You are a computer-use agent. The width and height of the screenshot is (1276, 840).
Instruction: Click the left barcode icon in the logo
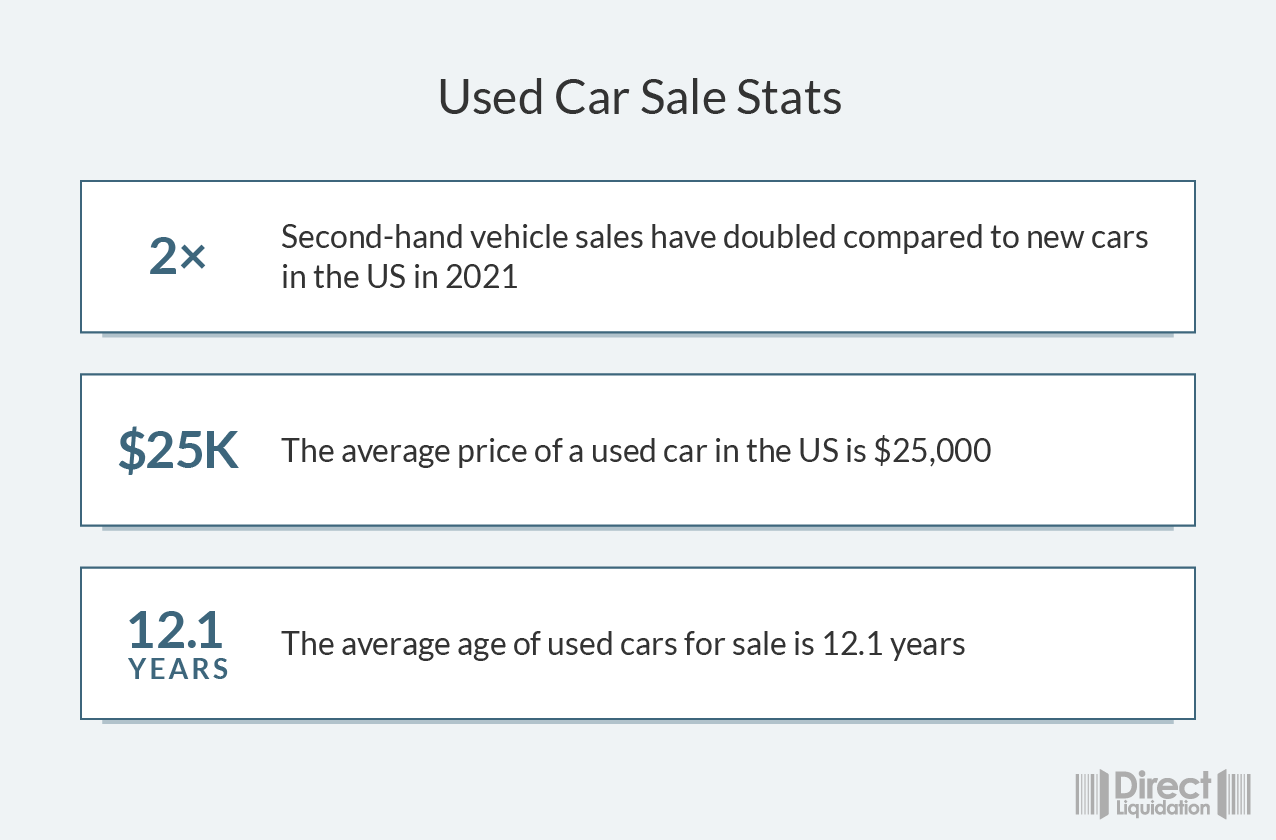[1086, 793]
